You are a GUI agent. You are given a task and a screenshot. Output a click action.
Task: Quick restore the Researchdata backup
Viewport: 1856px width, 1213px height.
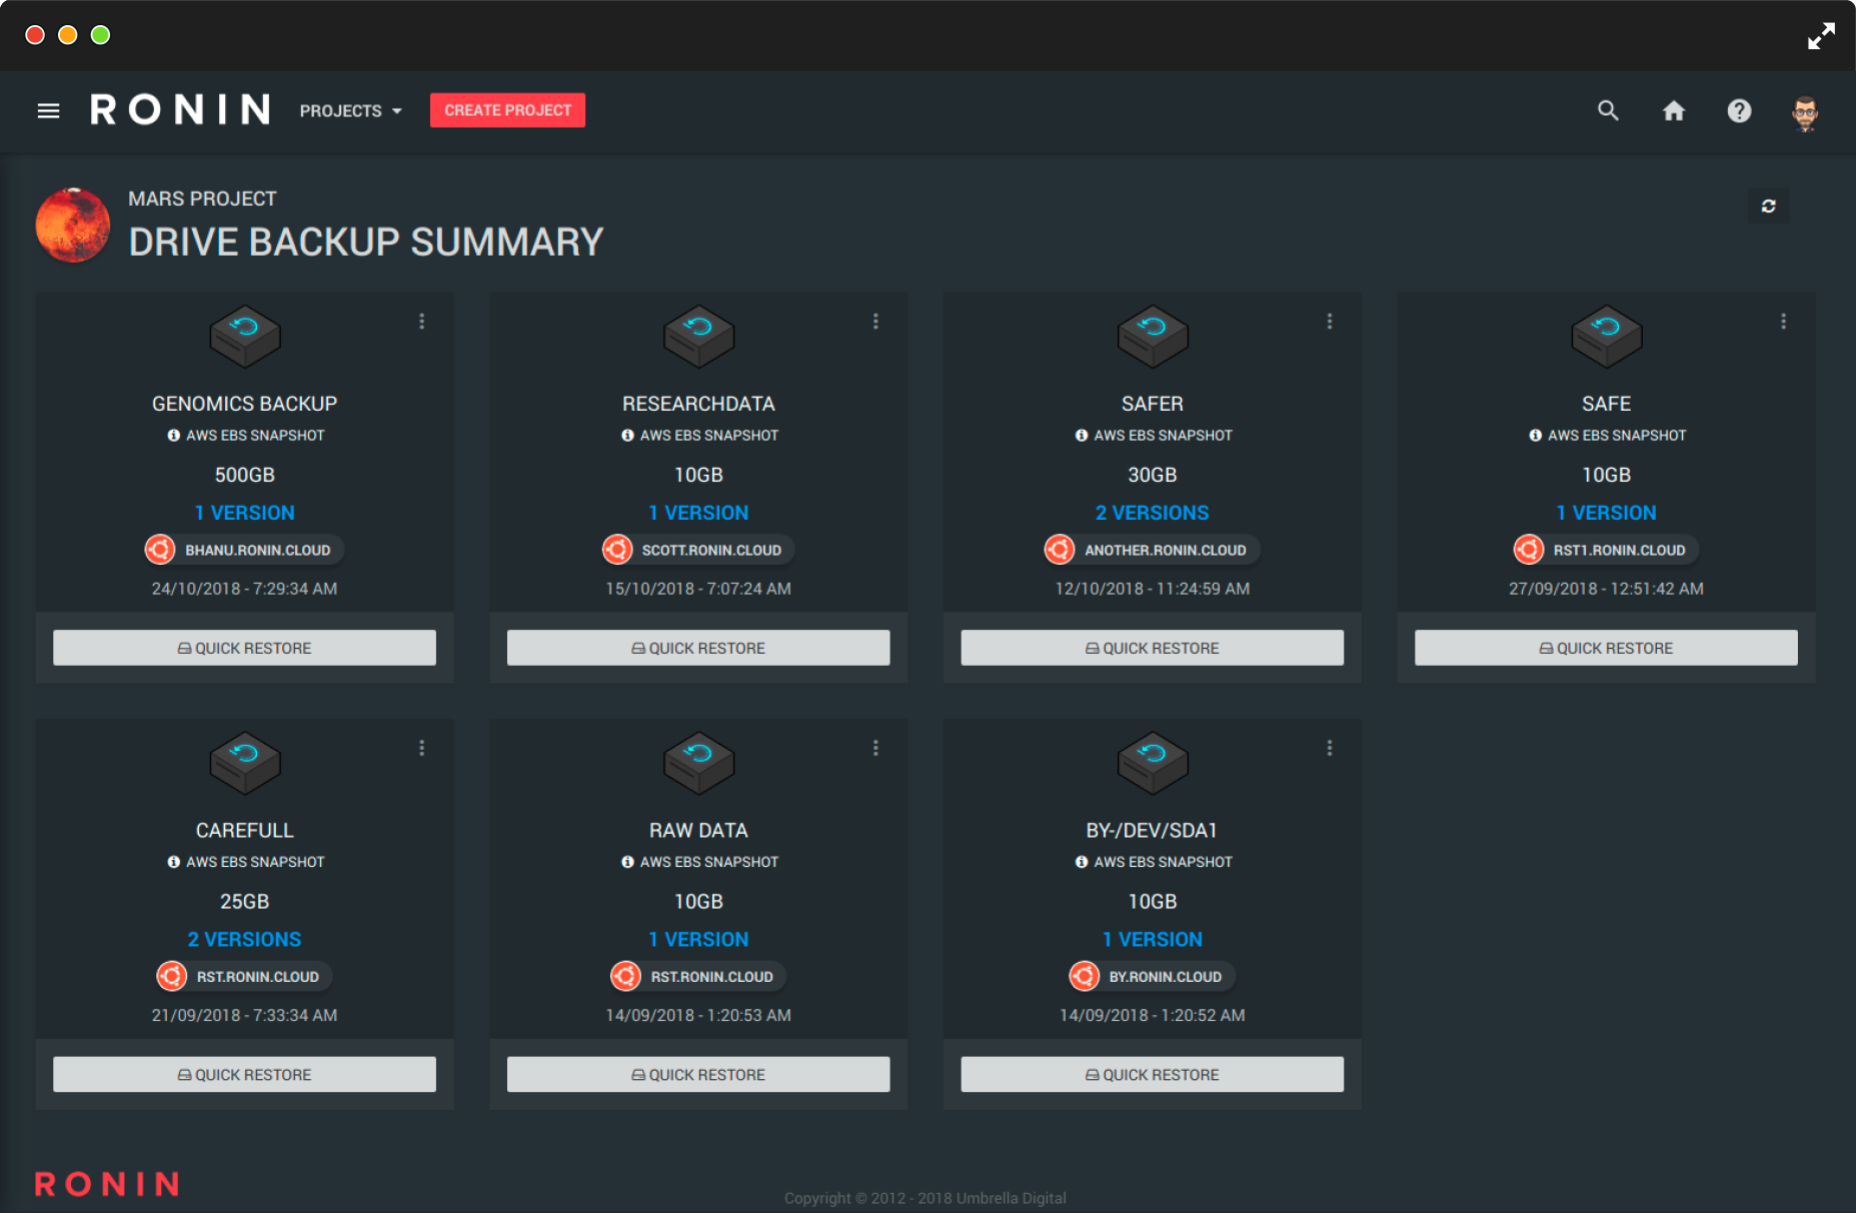click(698, 648)
